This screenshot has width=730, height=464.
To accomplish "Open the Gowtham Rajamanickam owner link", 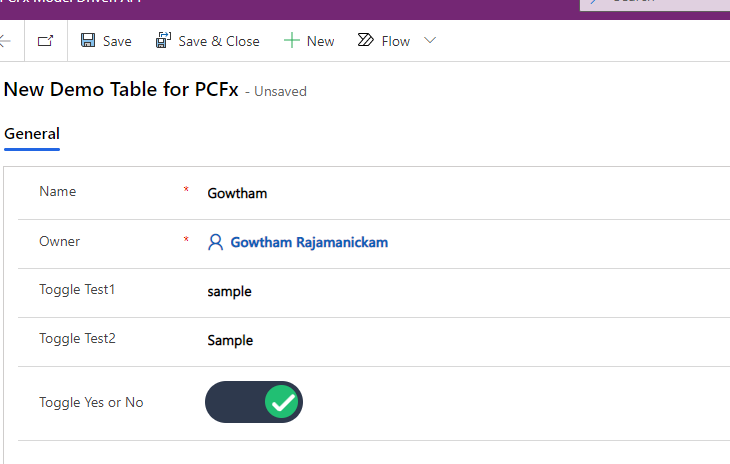I will click(x=309, y=242).
